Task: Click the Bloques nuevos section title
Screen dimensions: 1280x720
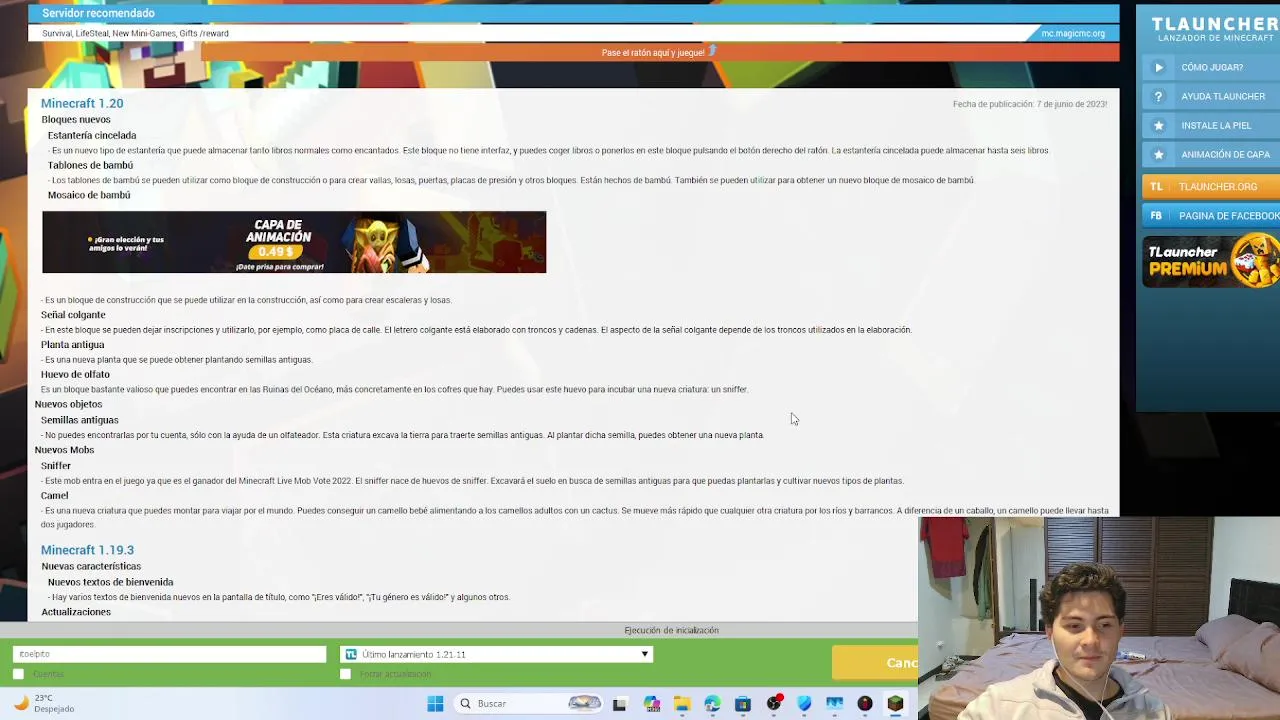Action: click(x=76, y=120)
